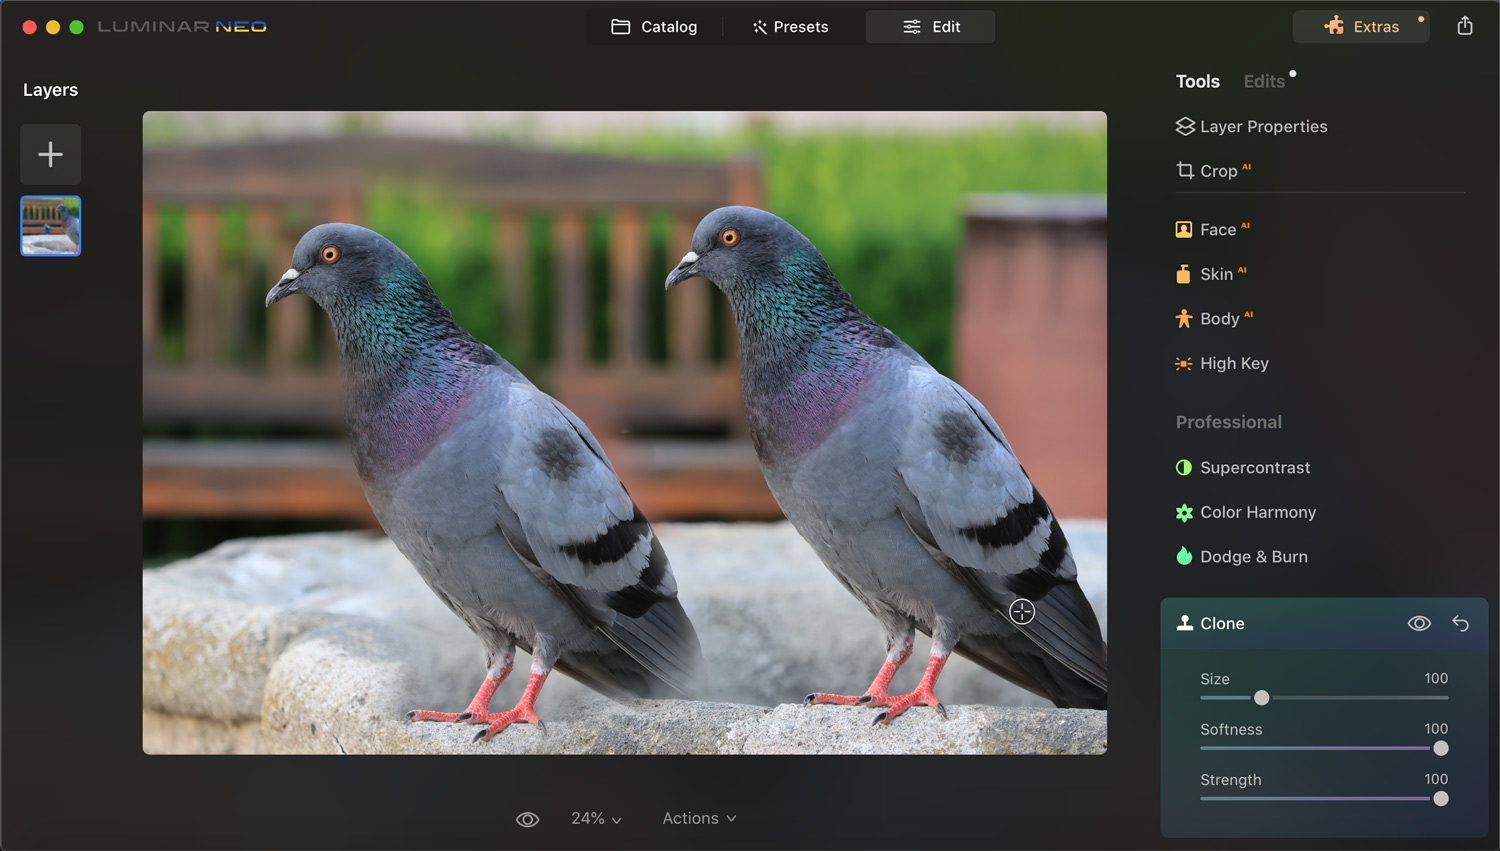Select the Dodge & Burn tool
This screenshot has height=851, width=1500.
(x=1253, y=557)
